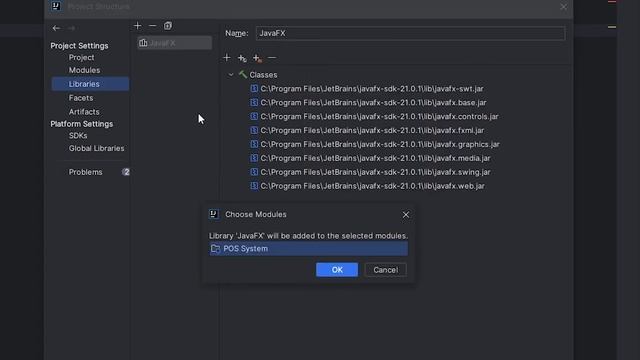Click the jar icon beside javafx.graphics.jar

tap(254, 144)
